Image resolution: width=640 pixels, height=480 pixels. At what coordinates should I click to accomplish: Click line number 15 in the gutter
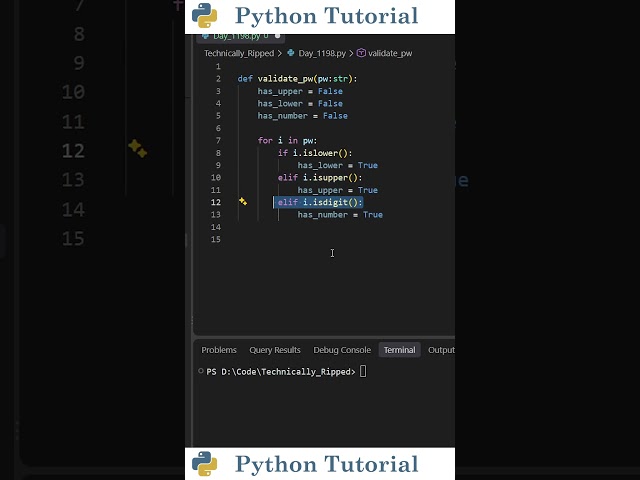click(216, 239)
